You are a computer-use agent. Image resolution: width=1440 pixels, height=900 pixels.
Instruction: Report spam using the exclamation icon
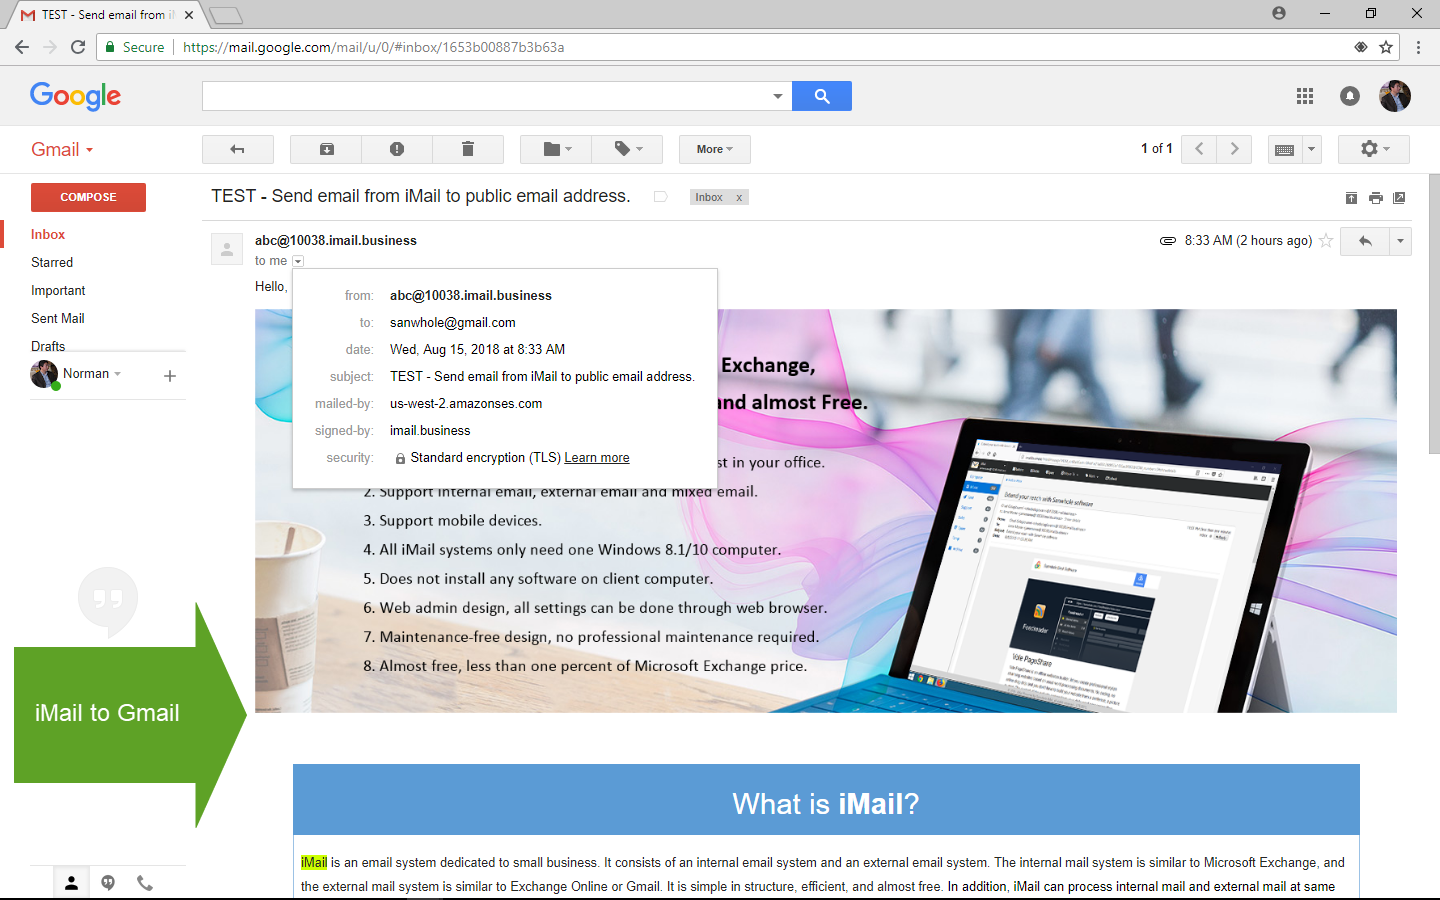[397, 149]
